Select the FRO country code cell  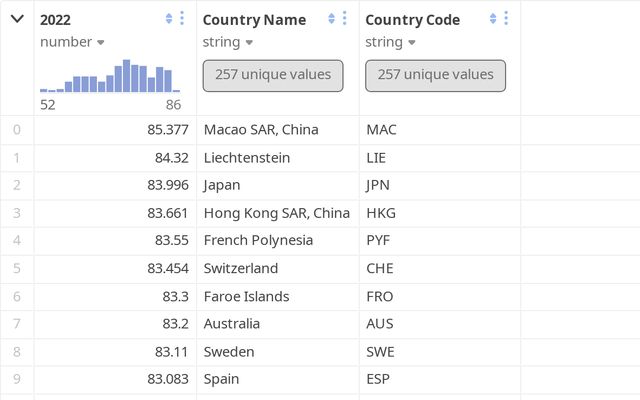(440, 296)
